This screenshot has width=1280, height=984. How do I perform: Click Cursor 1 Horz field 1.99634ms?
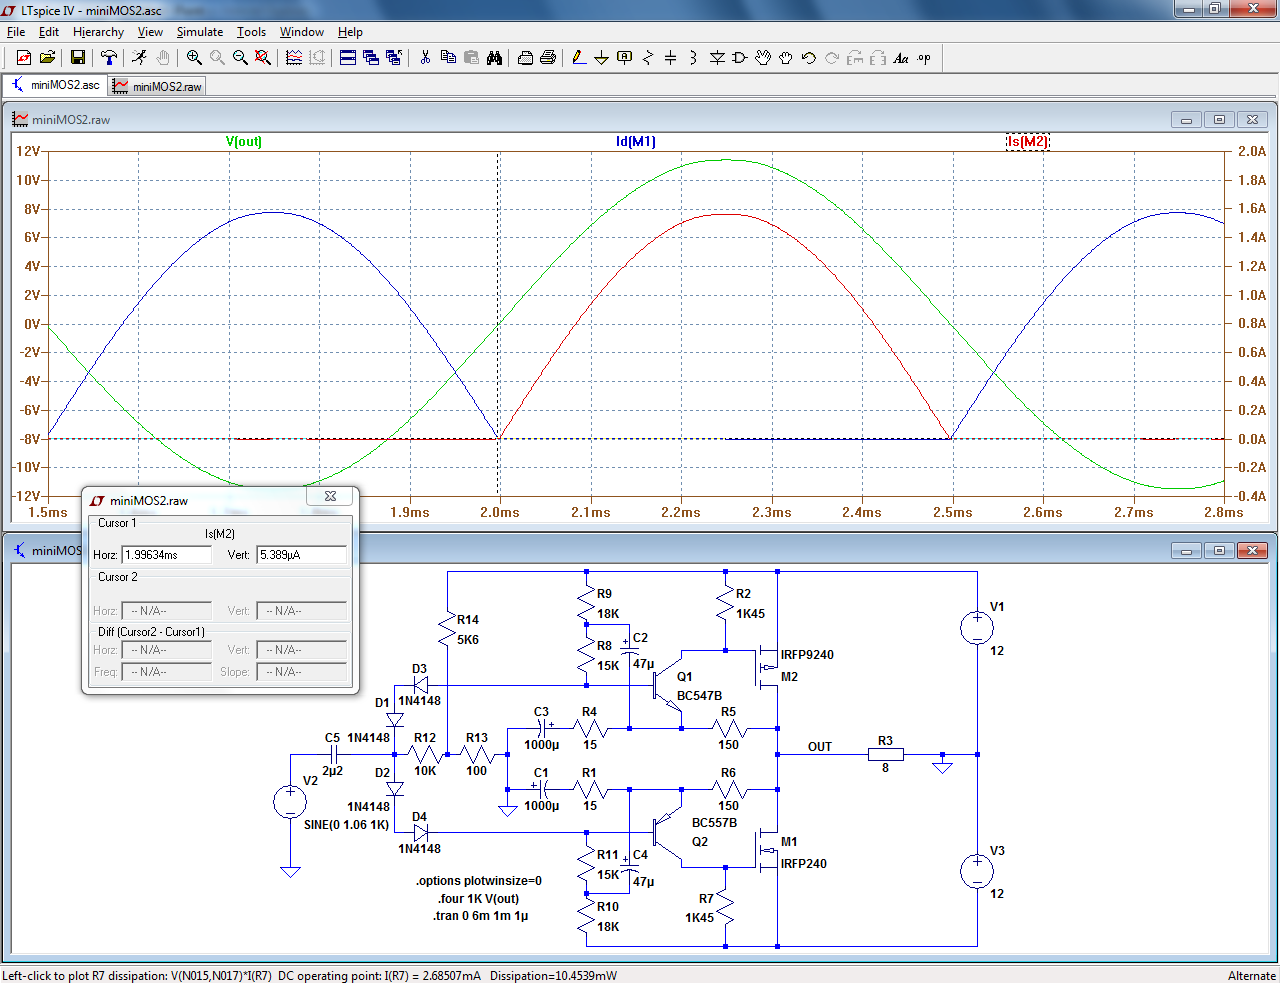pyautogui.click(x=166, y=554)
